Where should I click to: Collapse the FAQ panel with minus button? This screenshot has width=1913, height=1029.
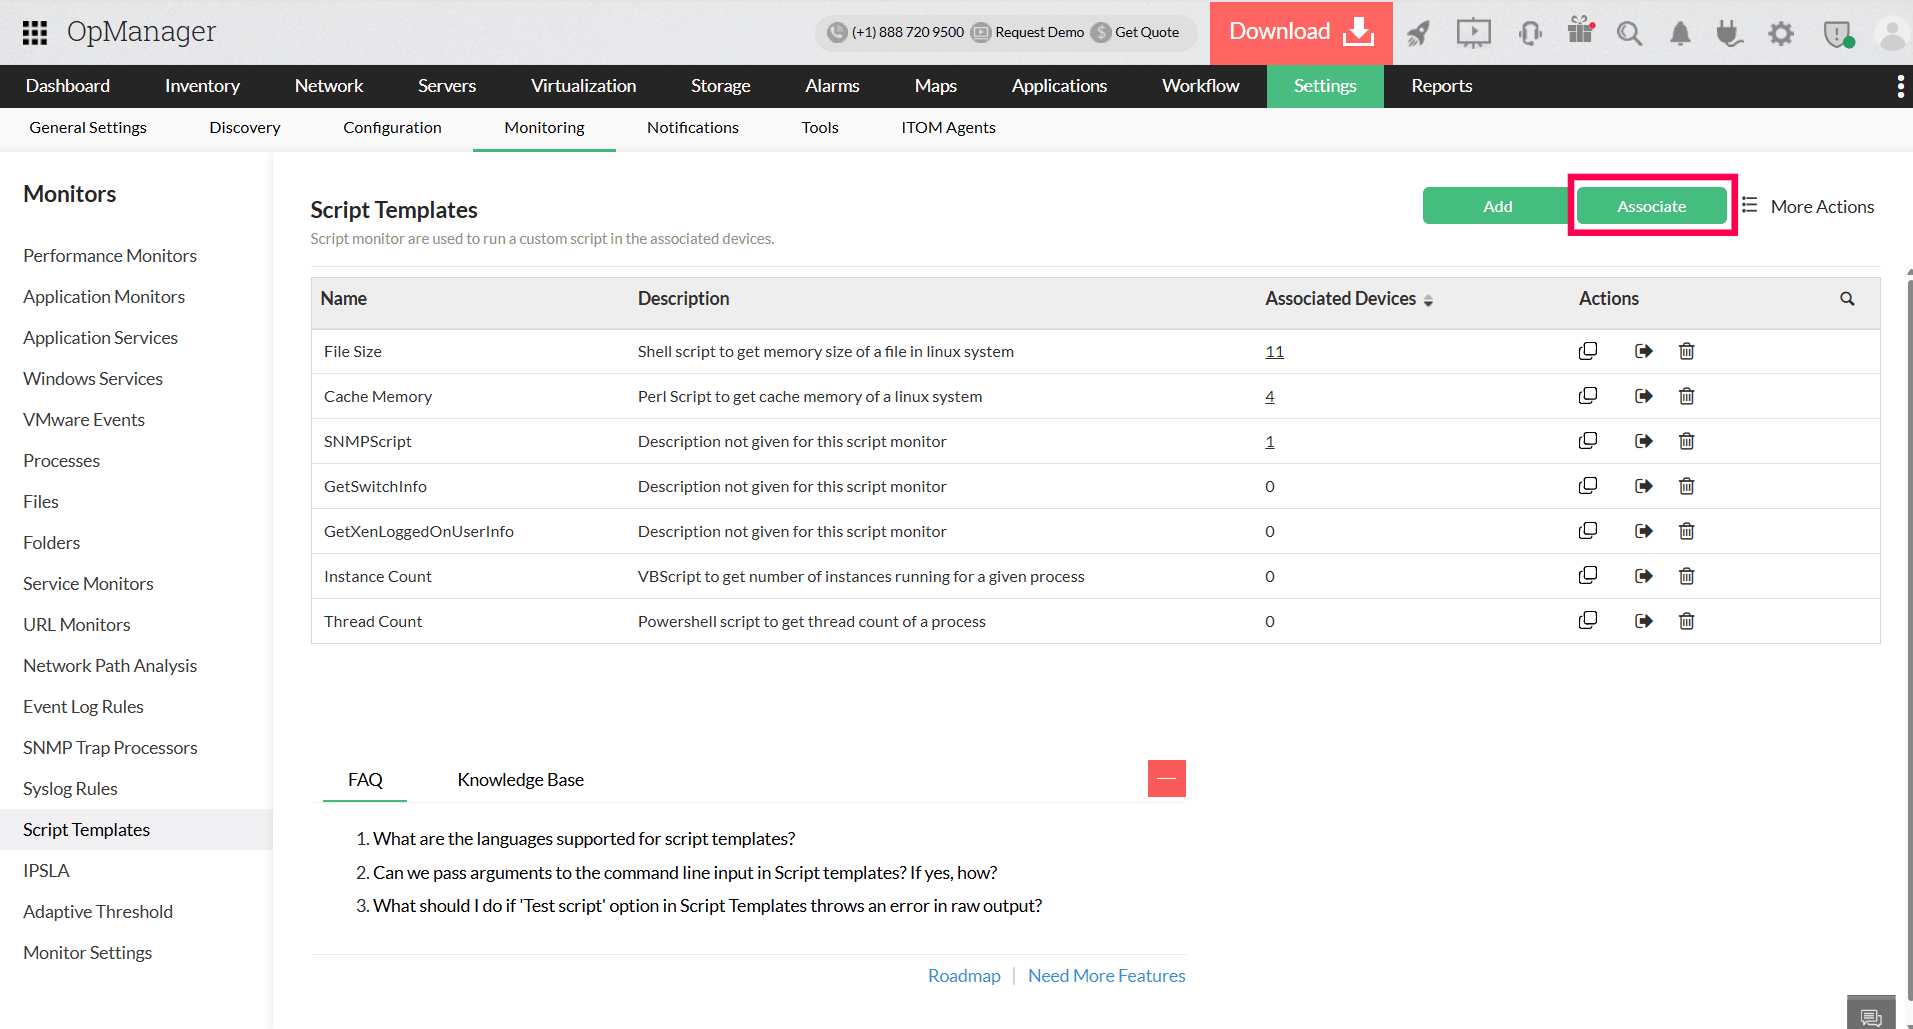(x=1166, y=778)
